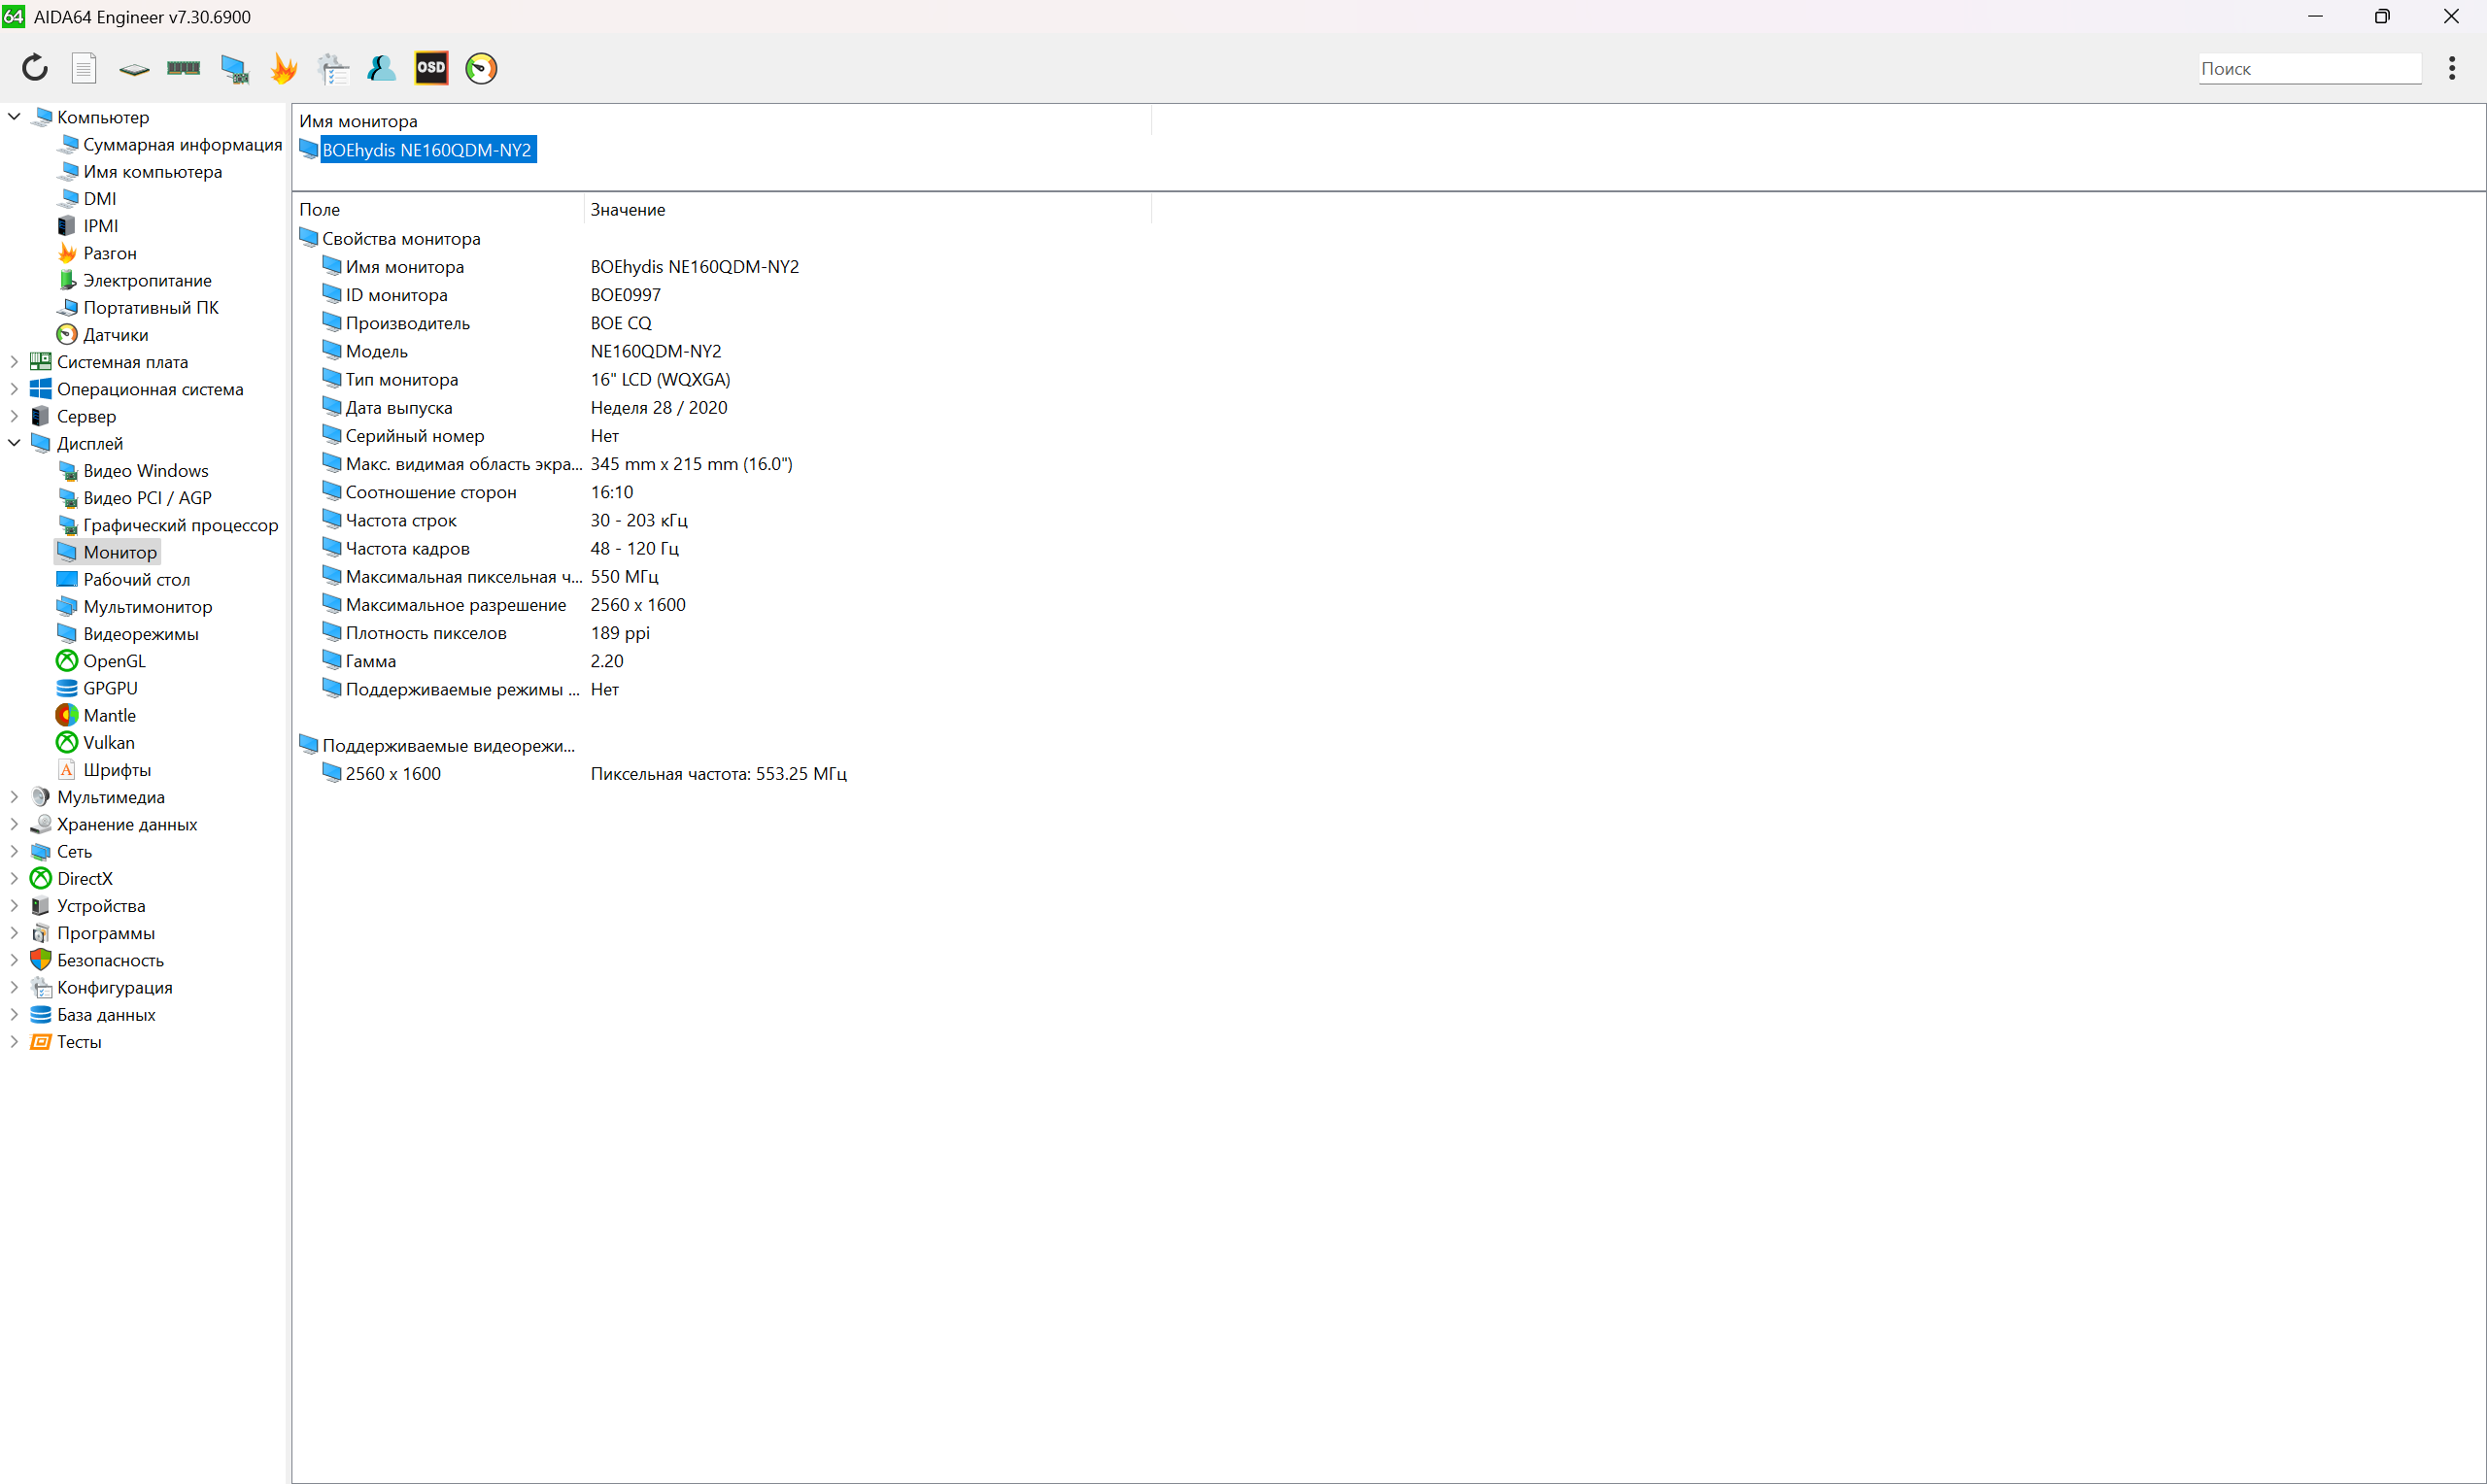Expand the Сеть tree node
The width and height of the screenshot is (2487, 1484).
click(14, 851)
